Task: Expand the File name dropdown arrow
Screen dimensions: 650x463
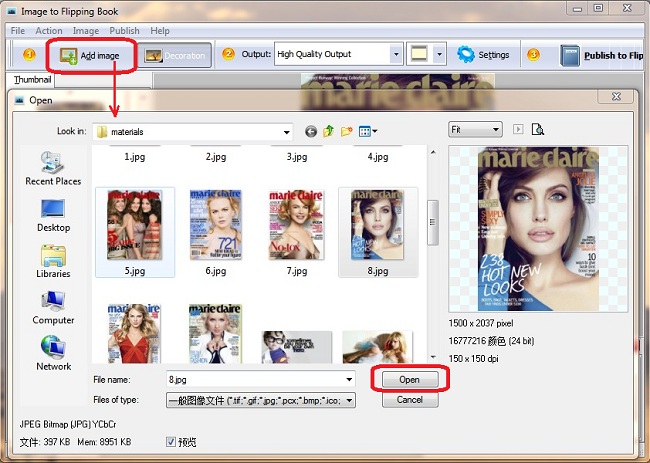Action: (x=349, y=380)
